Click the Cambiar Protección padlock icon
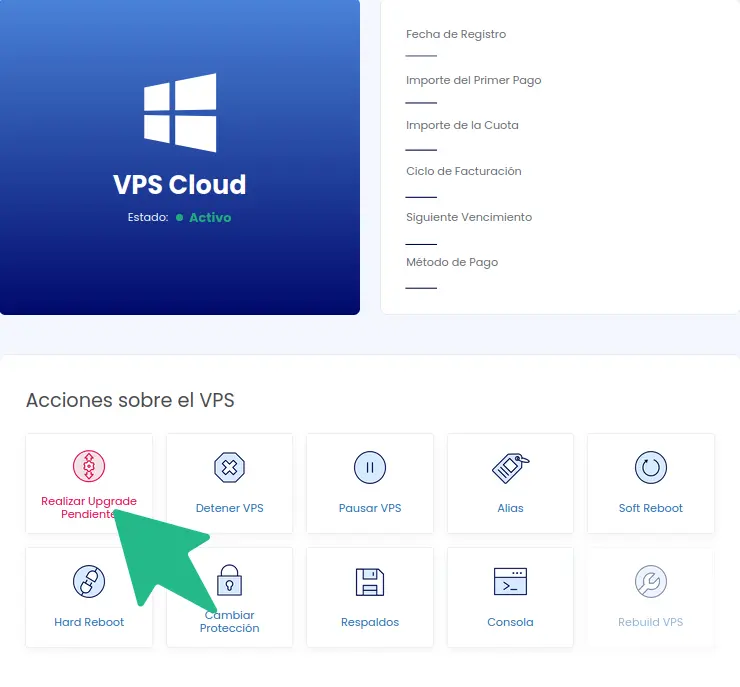 [229, 580]
